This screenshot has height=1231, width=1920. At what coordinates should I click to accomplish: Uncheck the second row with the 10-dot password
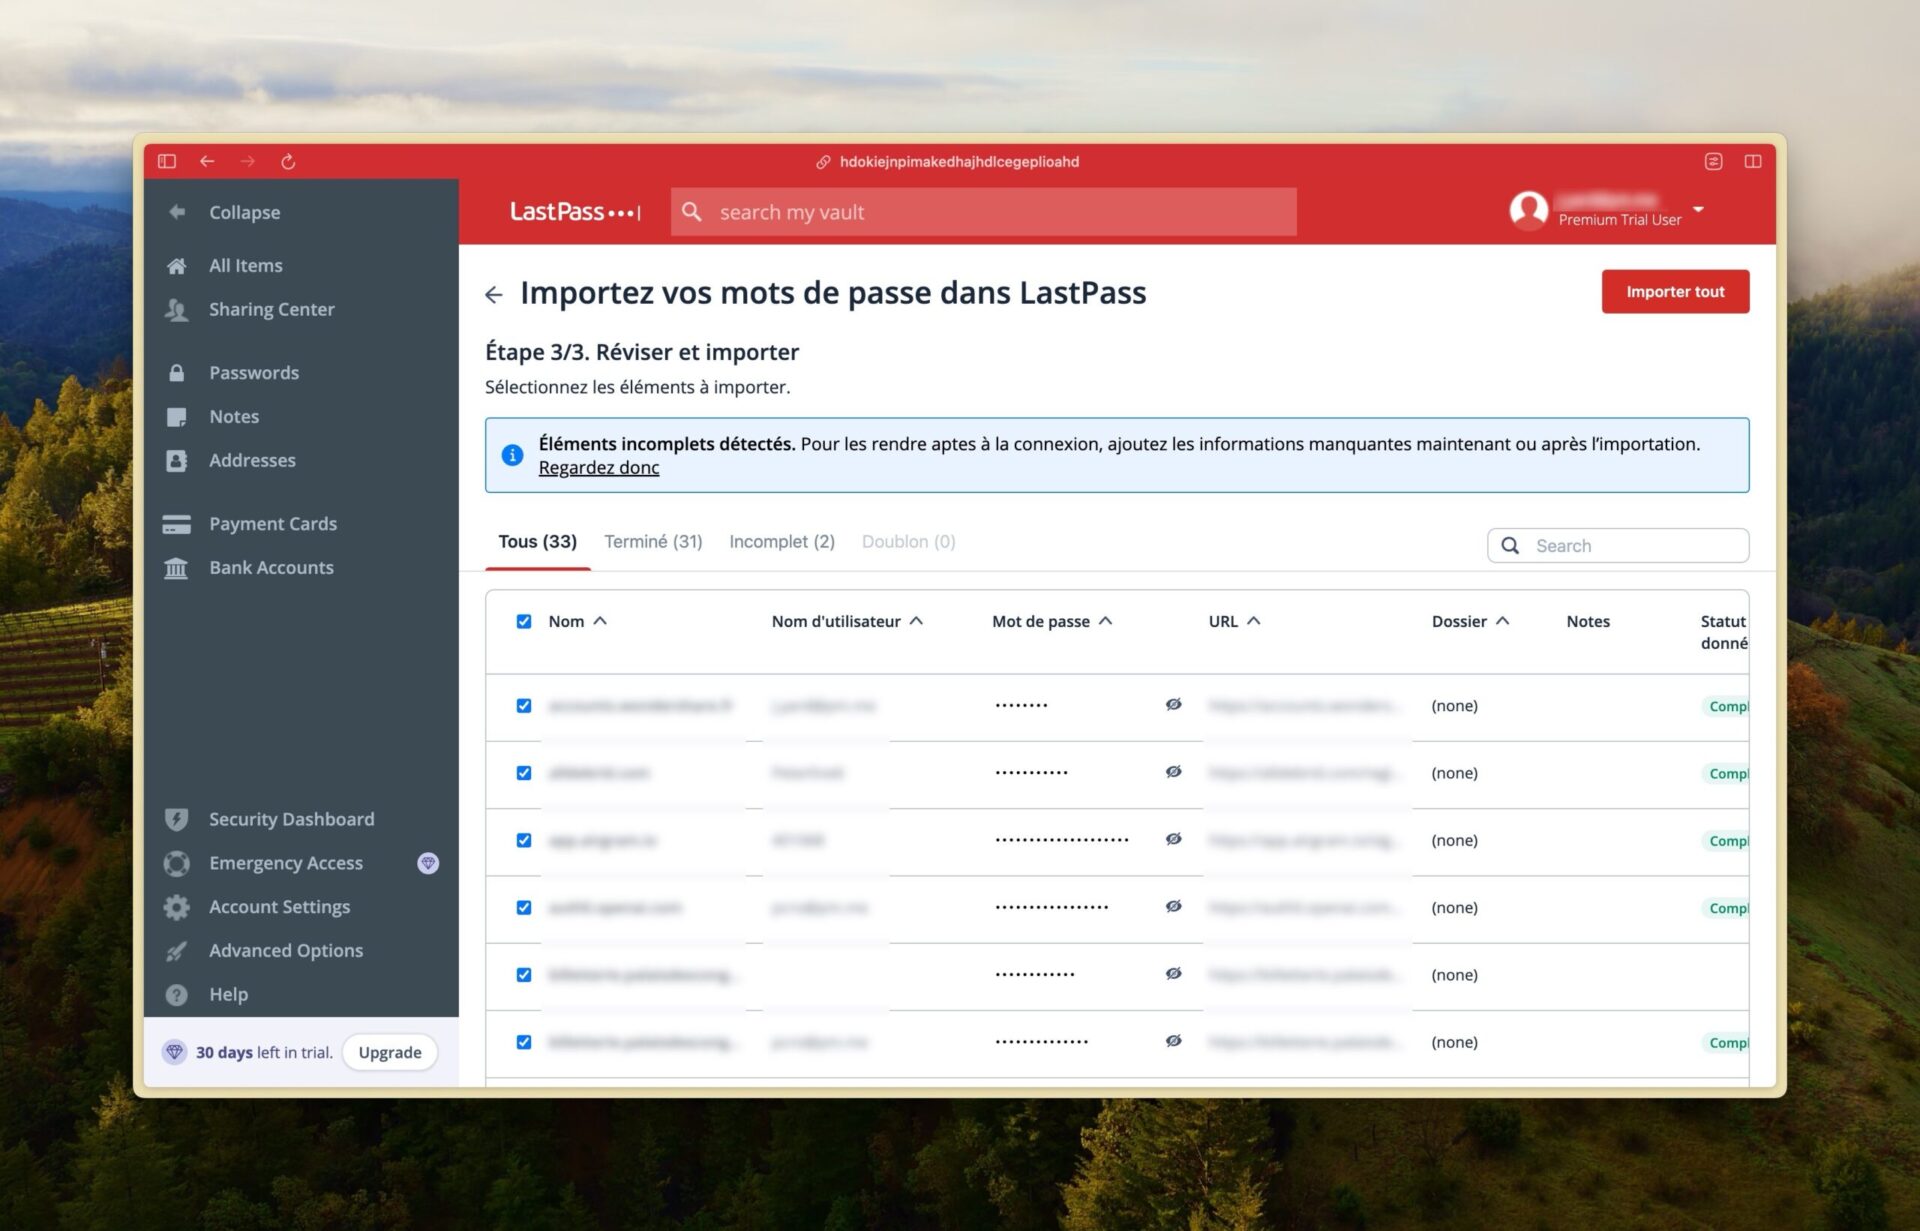(x=524, y=773)
